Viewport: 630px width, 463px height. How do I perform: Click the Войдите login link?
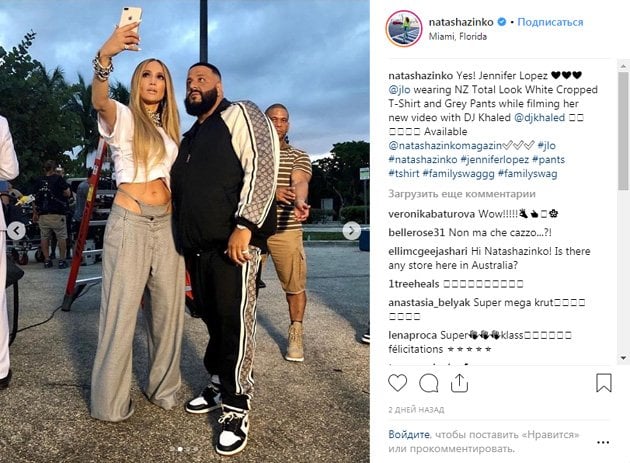click(409, 434)
